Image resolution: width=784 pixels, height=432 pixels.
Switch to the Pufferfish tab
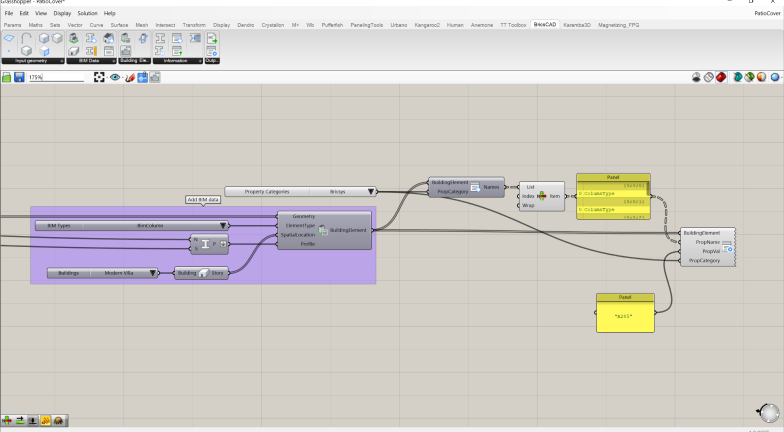332,25
